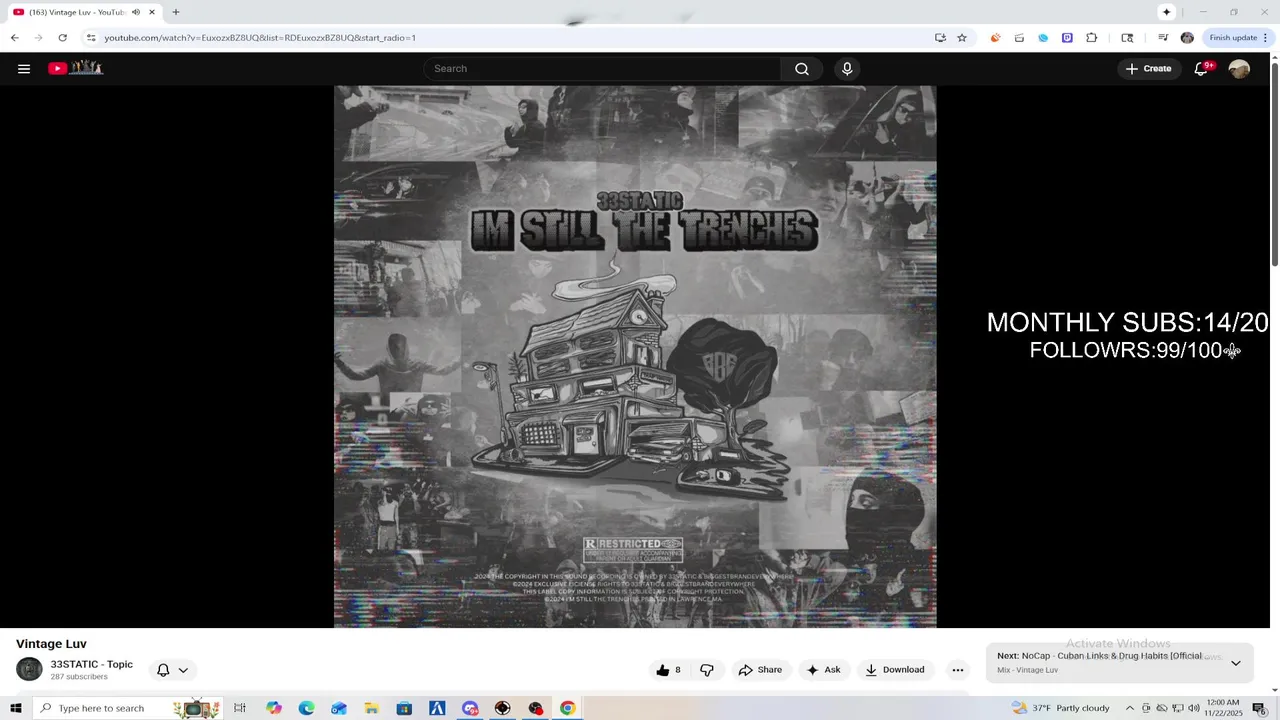The image size is (1280, 720).
Task: Open 33STATIC - Topic channel link
Action: [x=92, y=664]
